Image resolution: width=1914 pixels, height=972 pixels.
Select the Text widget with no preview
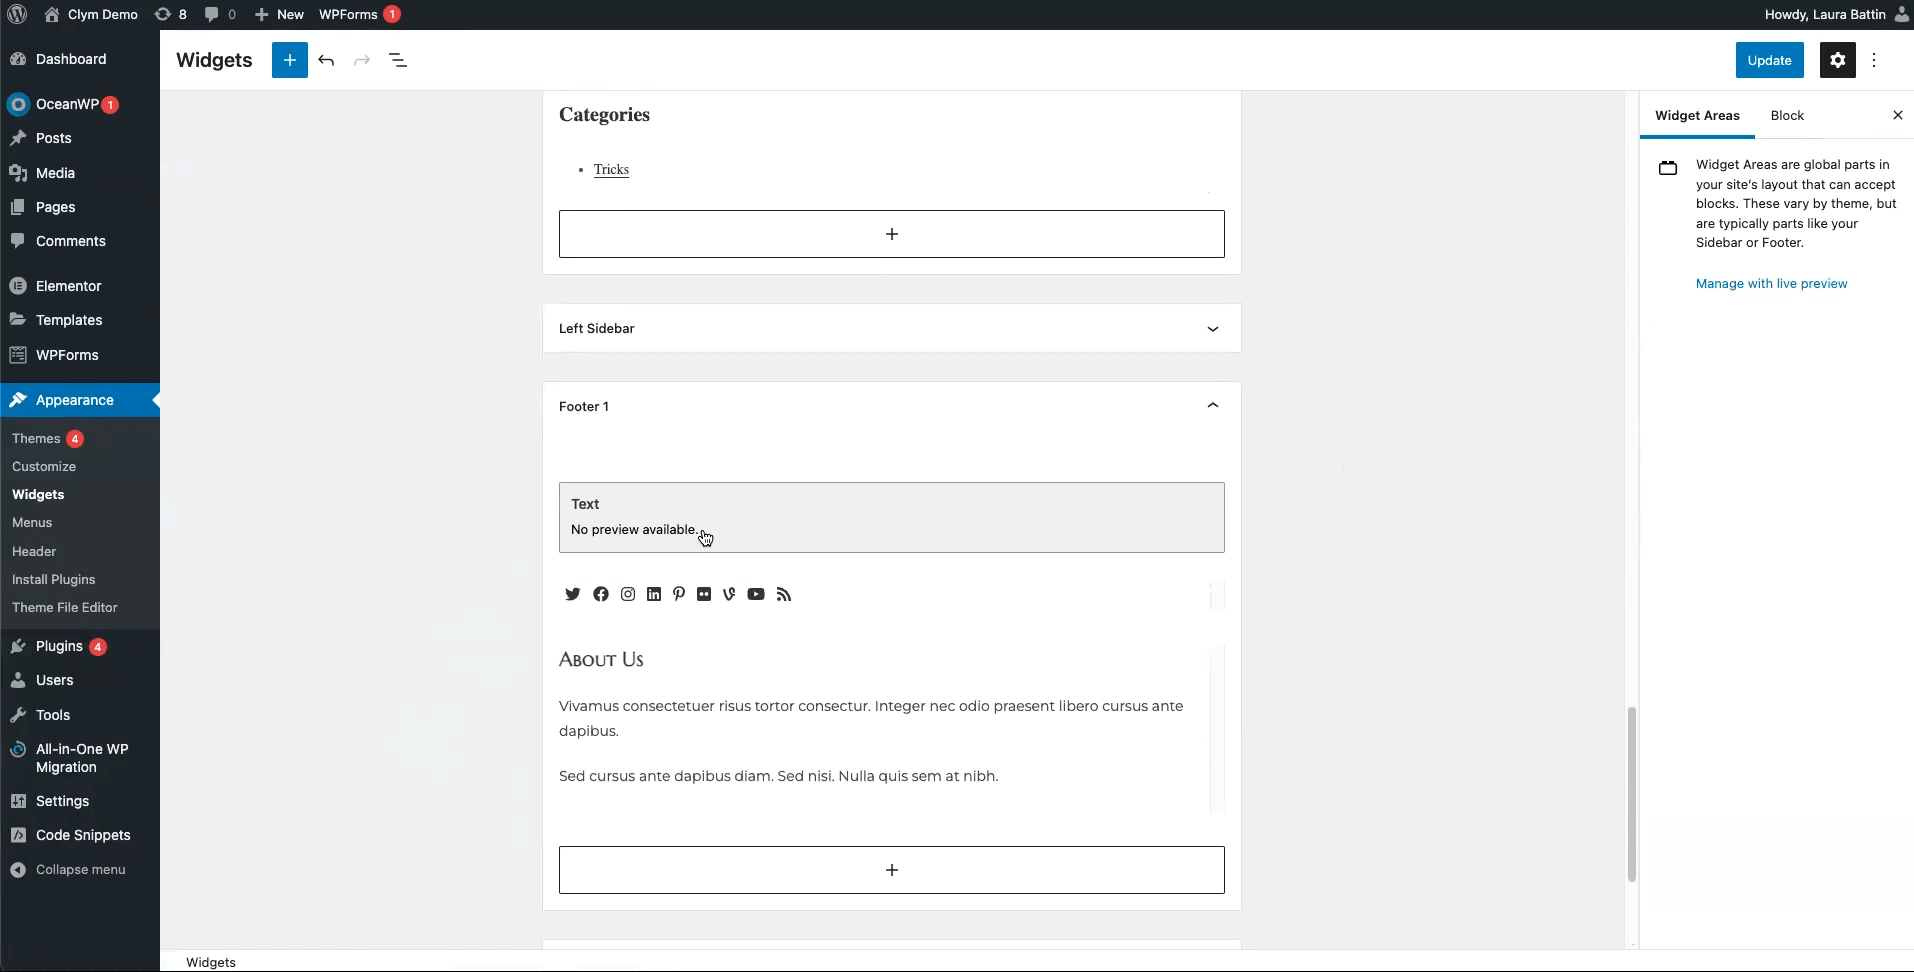coord(891,517)
